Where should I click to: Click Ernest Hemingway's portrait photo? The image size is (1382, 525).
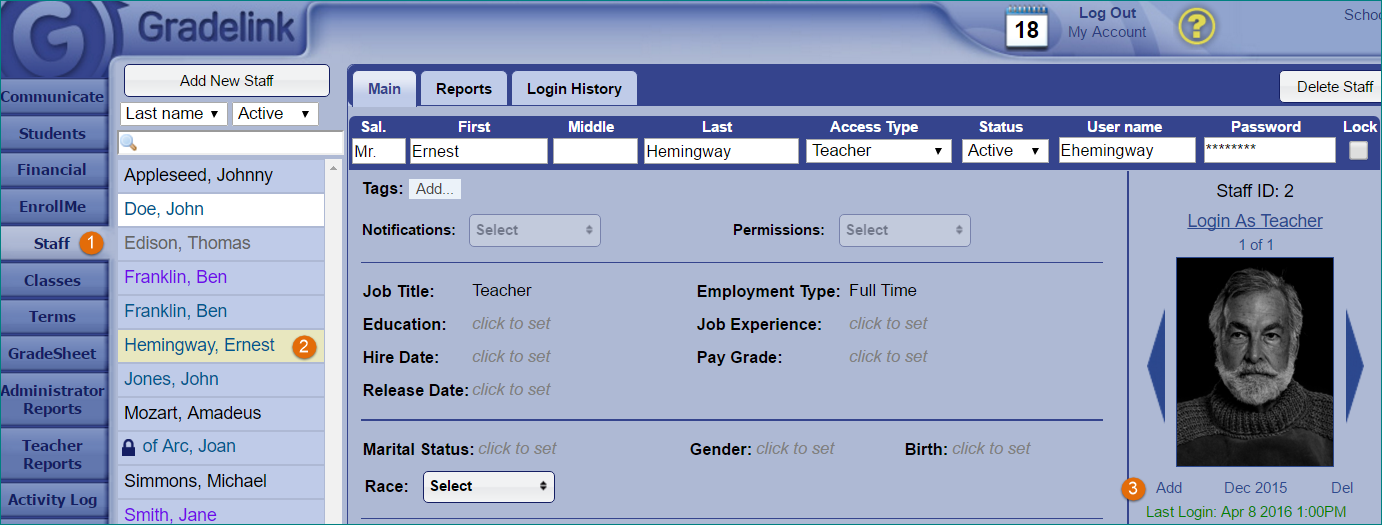(x=1254, y=362)
